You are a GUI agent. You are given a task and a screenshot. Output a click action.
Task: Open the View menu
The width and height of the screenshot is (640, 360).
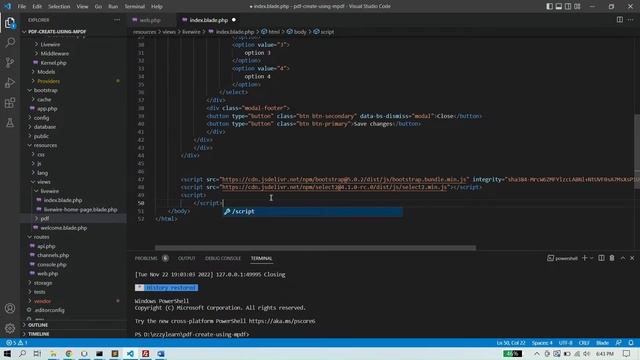click(x=82, y=7)
